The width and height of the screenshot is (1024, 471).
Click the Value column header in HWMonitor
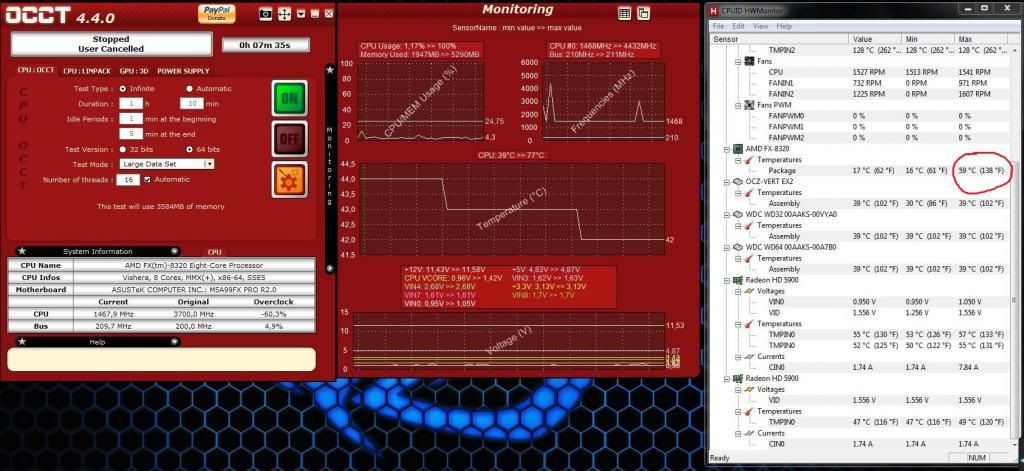875,39
